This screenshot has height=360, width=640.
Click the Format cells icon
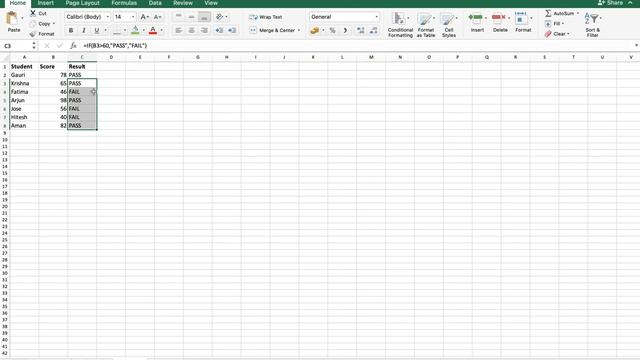point(520,17)
